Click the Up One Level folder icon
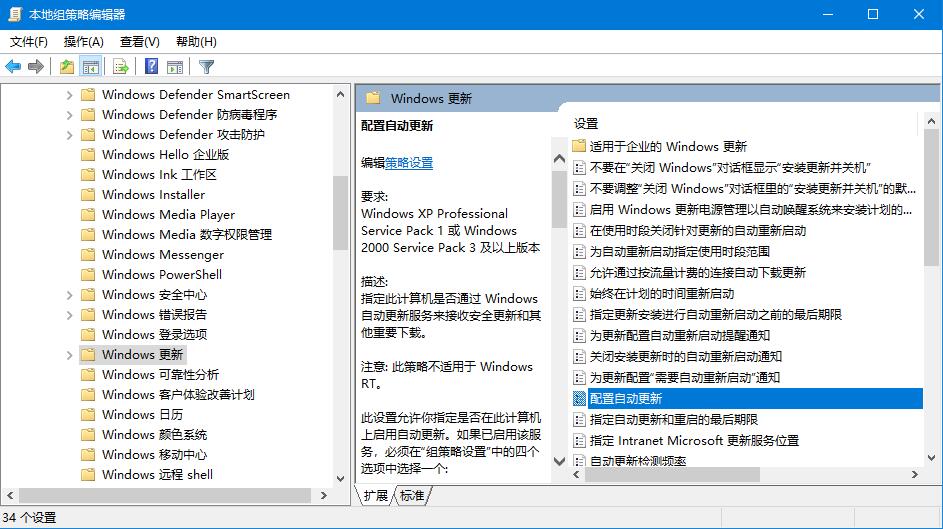 (x=66, y=67)
